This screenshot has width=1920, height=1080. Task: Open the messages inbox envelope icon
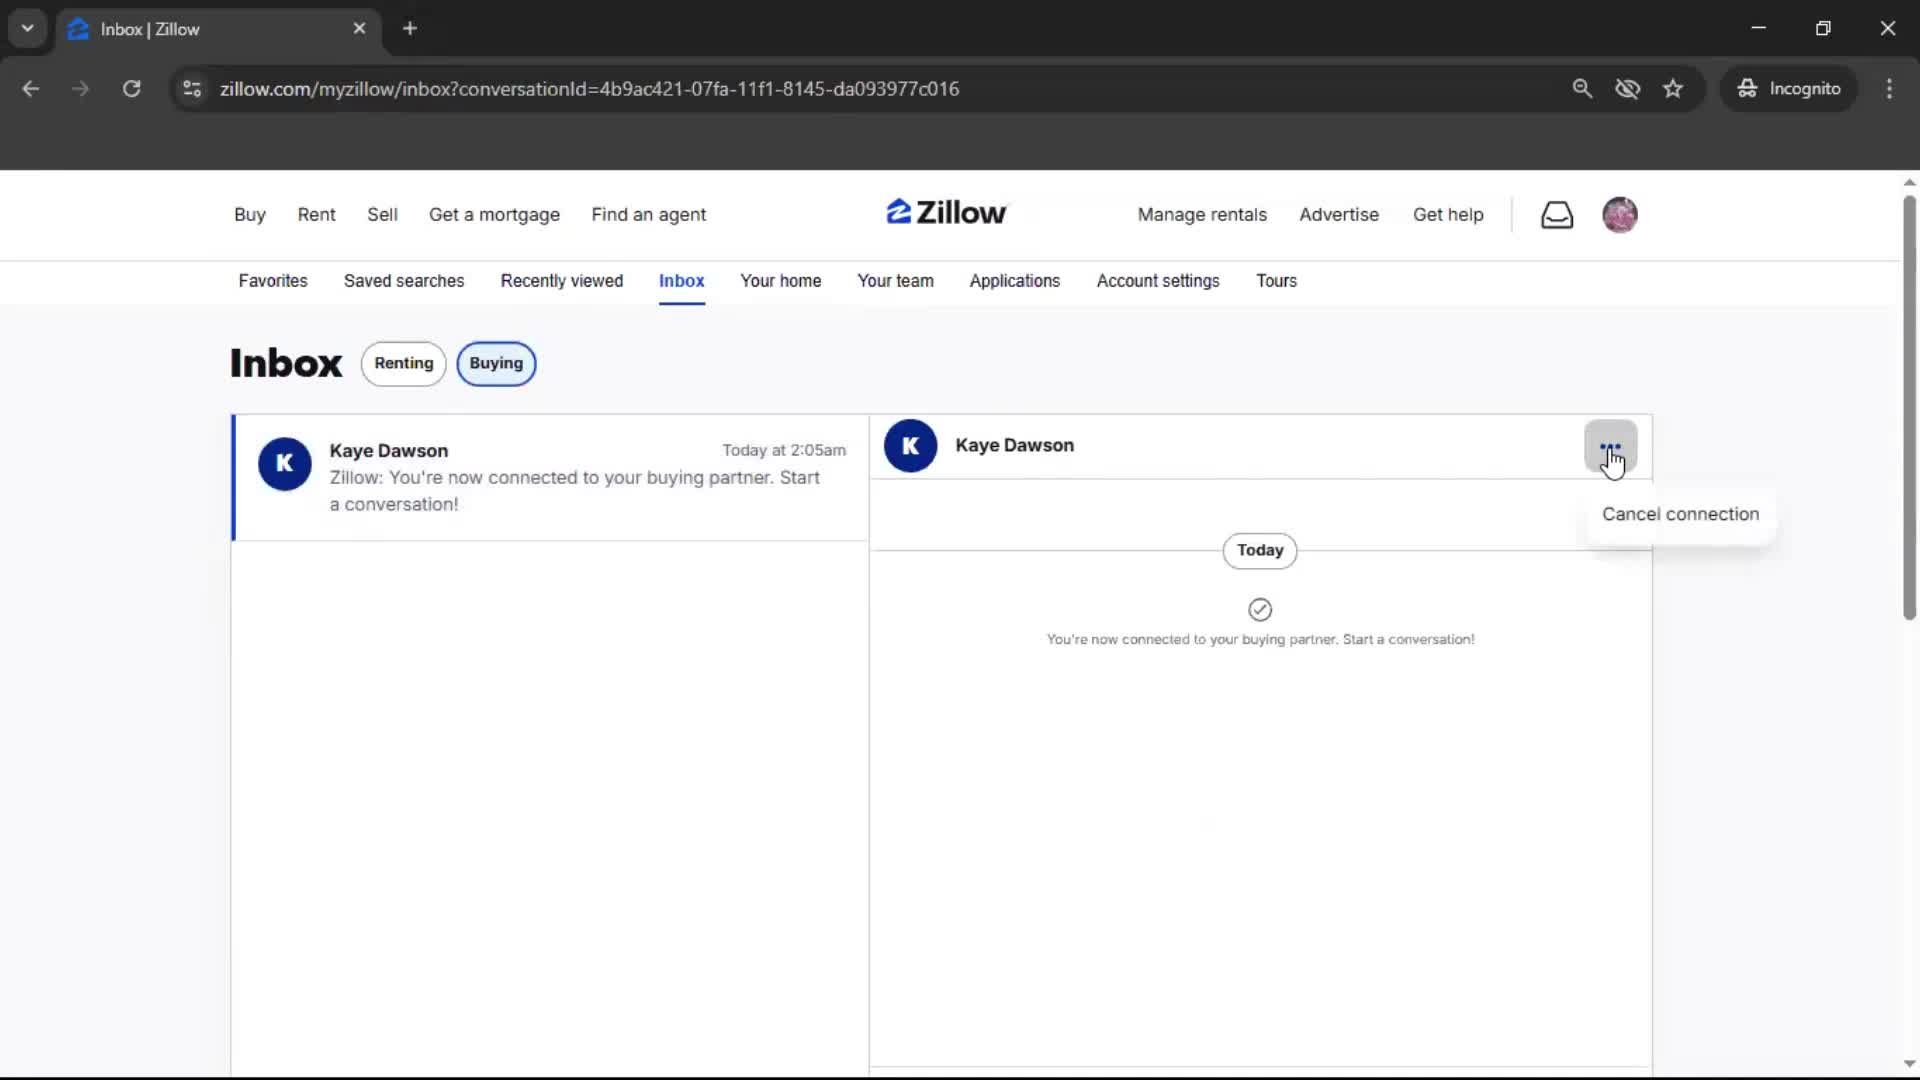[x=1557, y=214]
